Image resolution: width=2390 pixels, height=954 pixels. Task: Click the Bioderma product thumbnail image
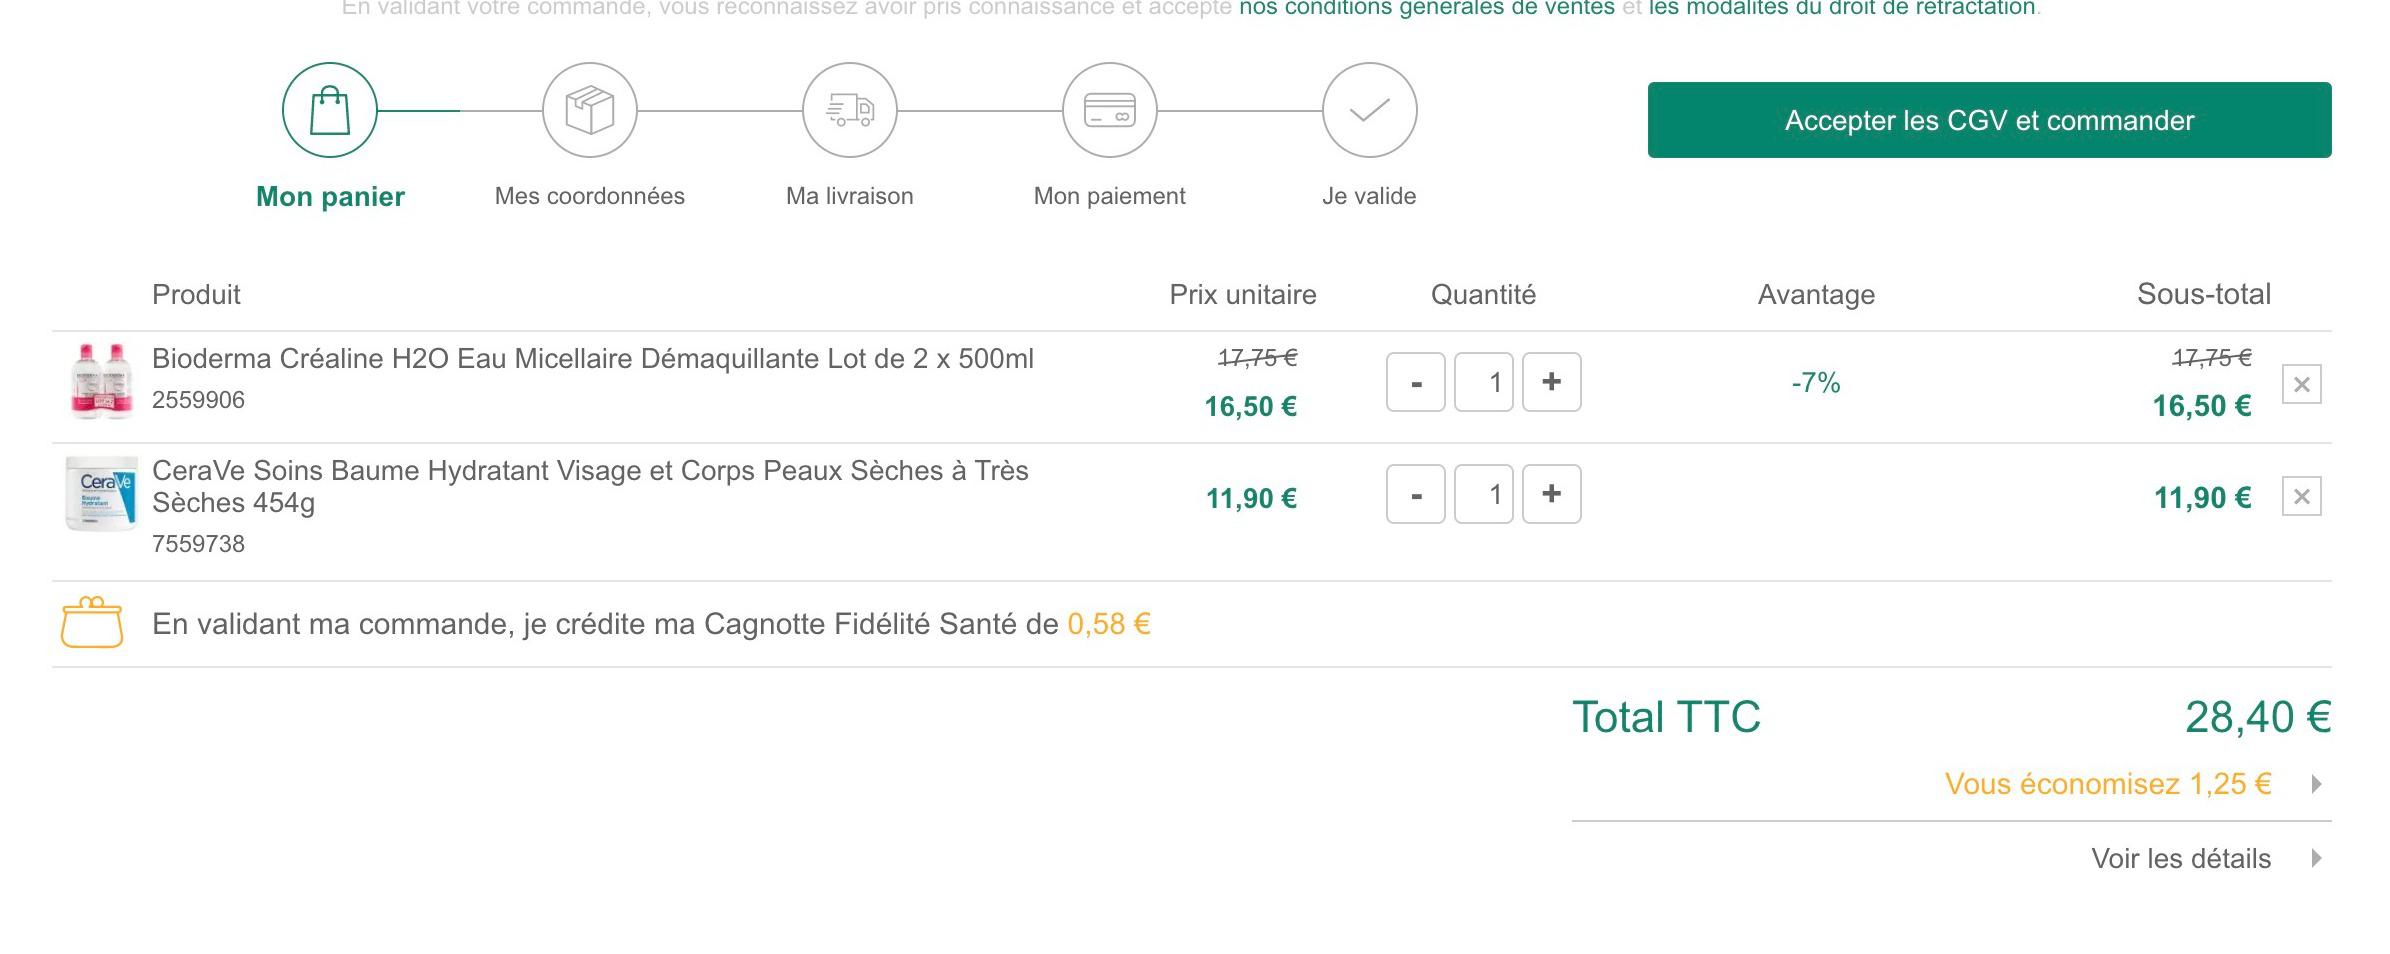click(102, 381)
